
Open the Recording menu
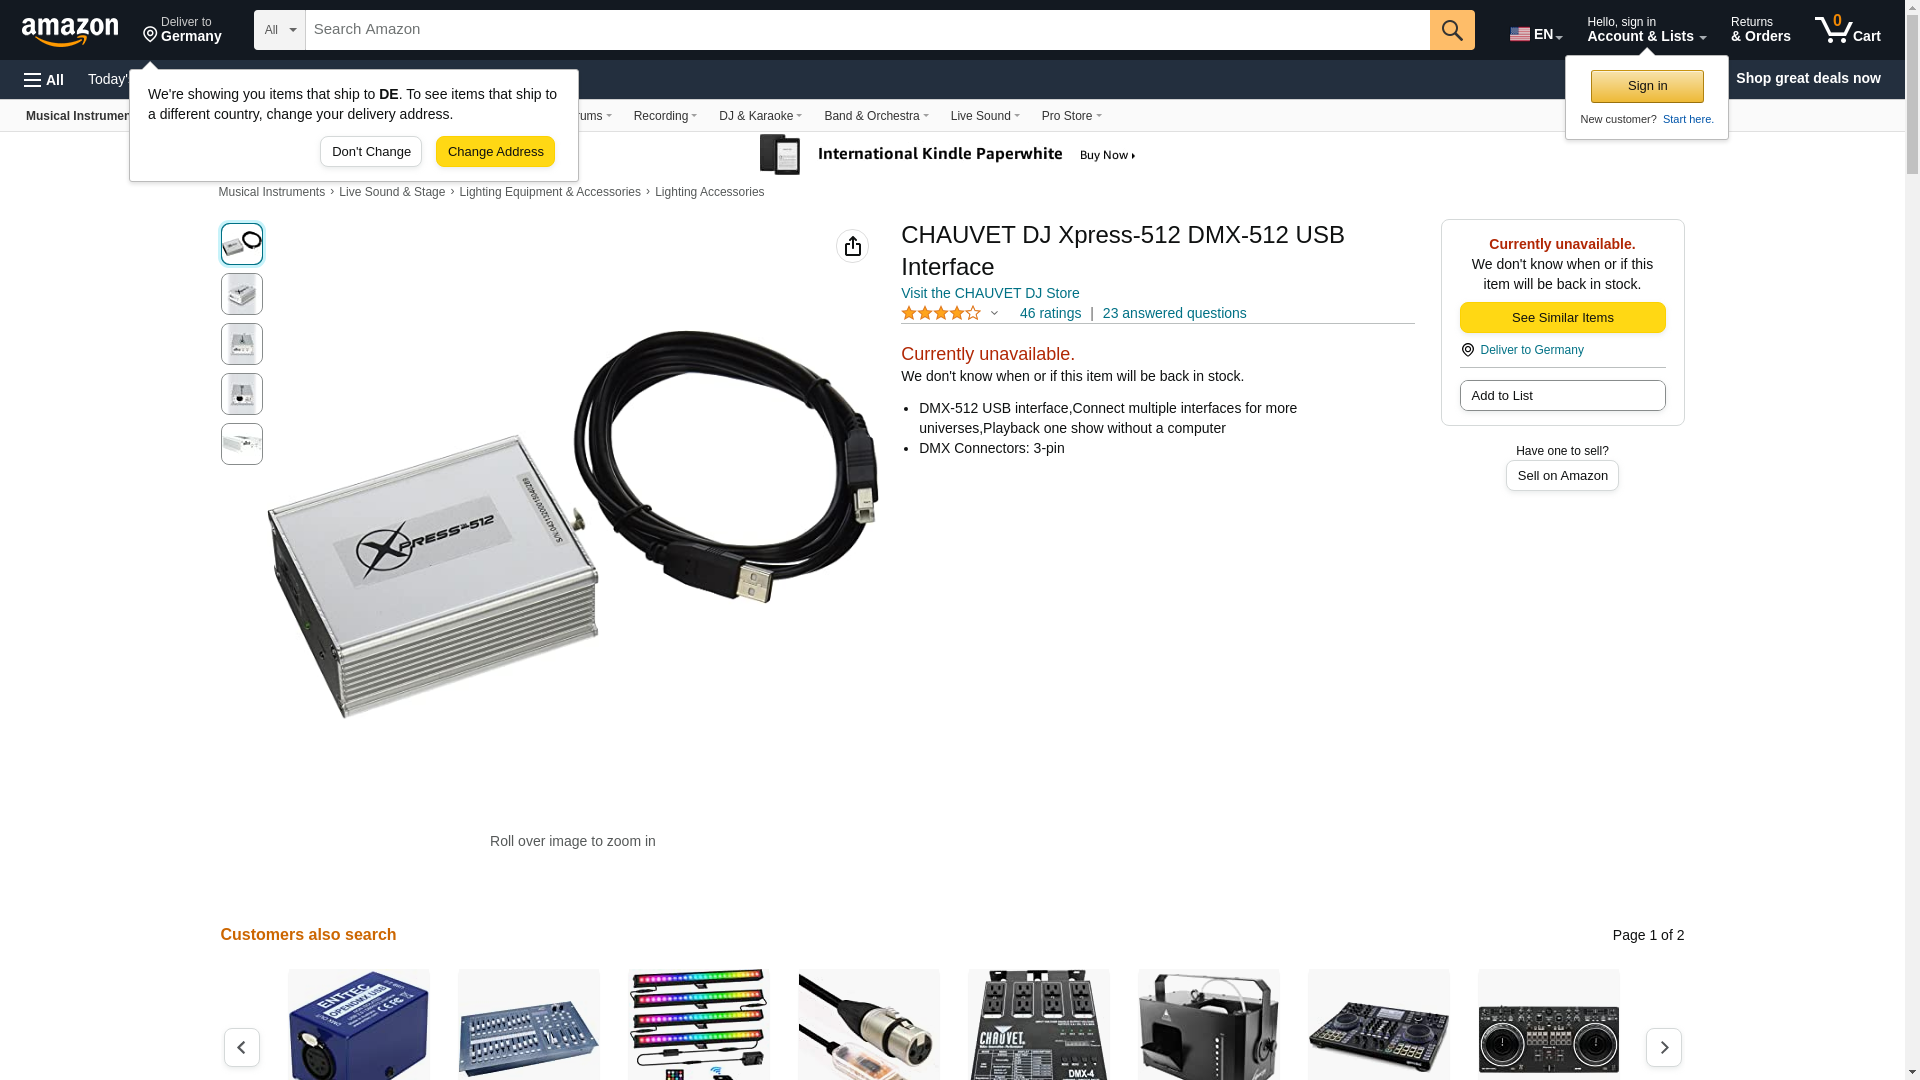(x=665, y=116)
